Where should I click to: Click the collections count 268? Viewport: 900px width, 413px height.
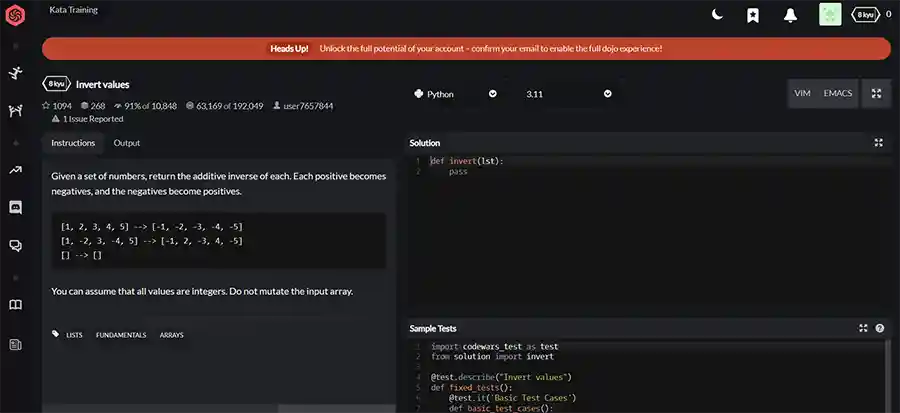click(92, 106)
